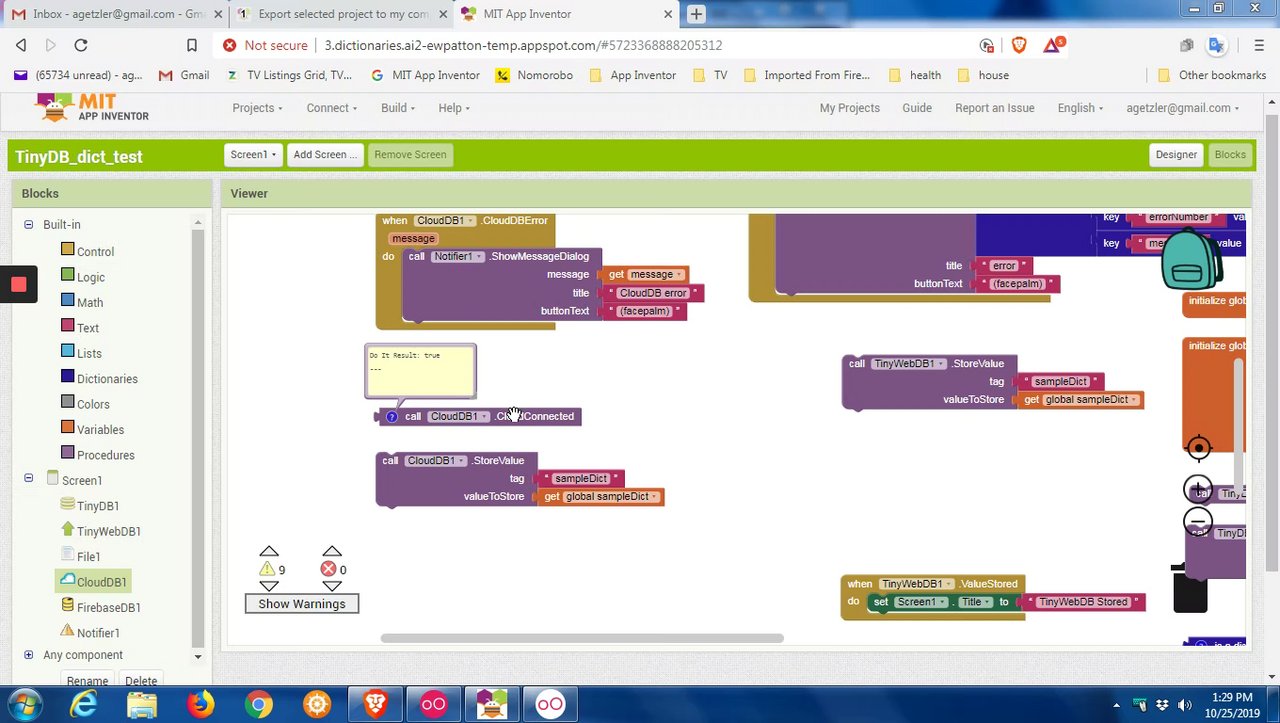Open the English language dropdown
The height and width of the screenshot is (723, 1280).
(1080, 108)
